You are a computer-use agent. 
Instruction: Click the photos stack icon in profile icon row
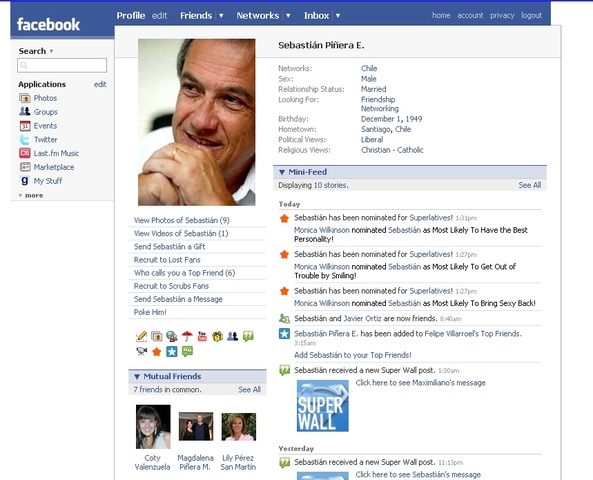click(x=157, y=336)
